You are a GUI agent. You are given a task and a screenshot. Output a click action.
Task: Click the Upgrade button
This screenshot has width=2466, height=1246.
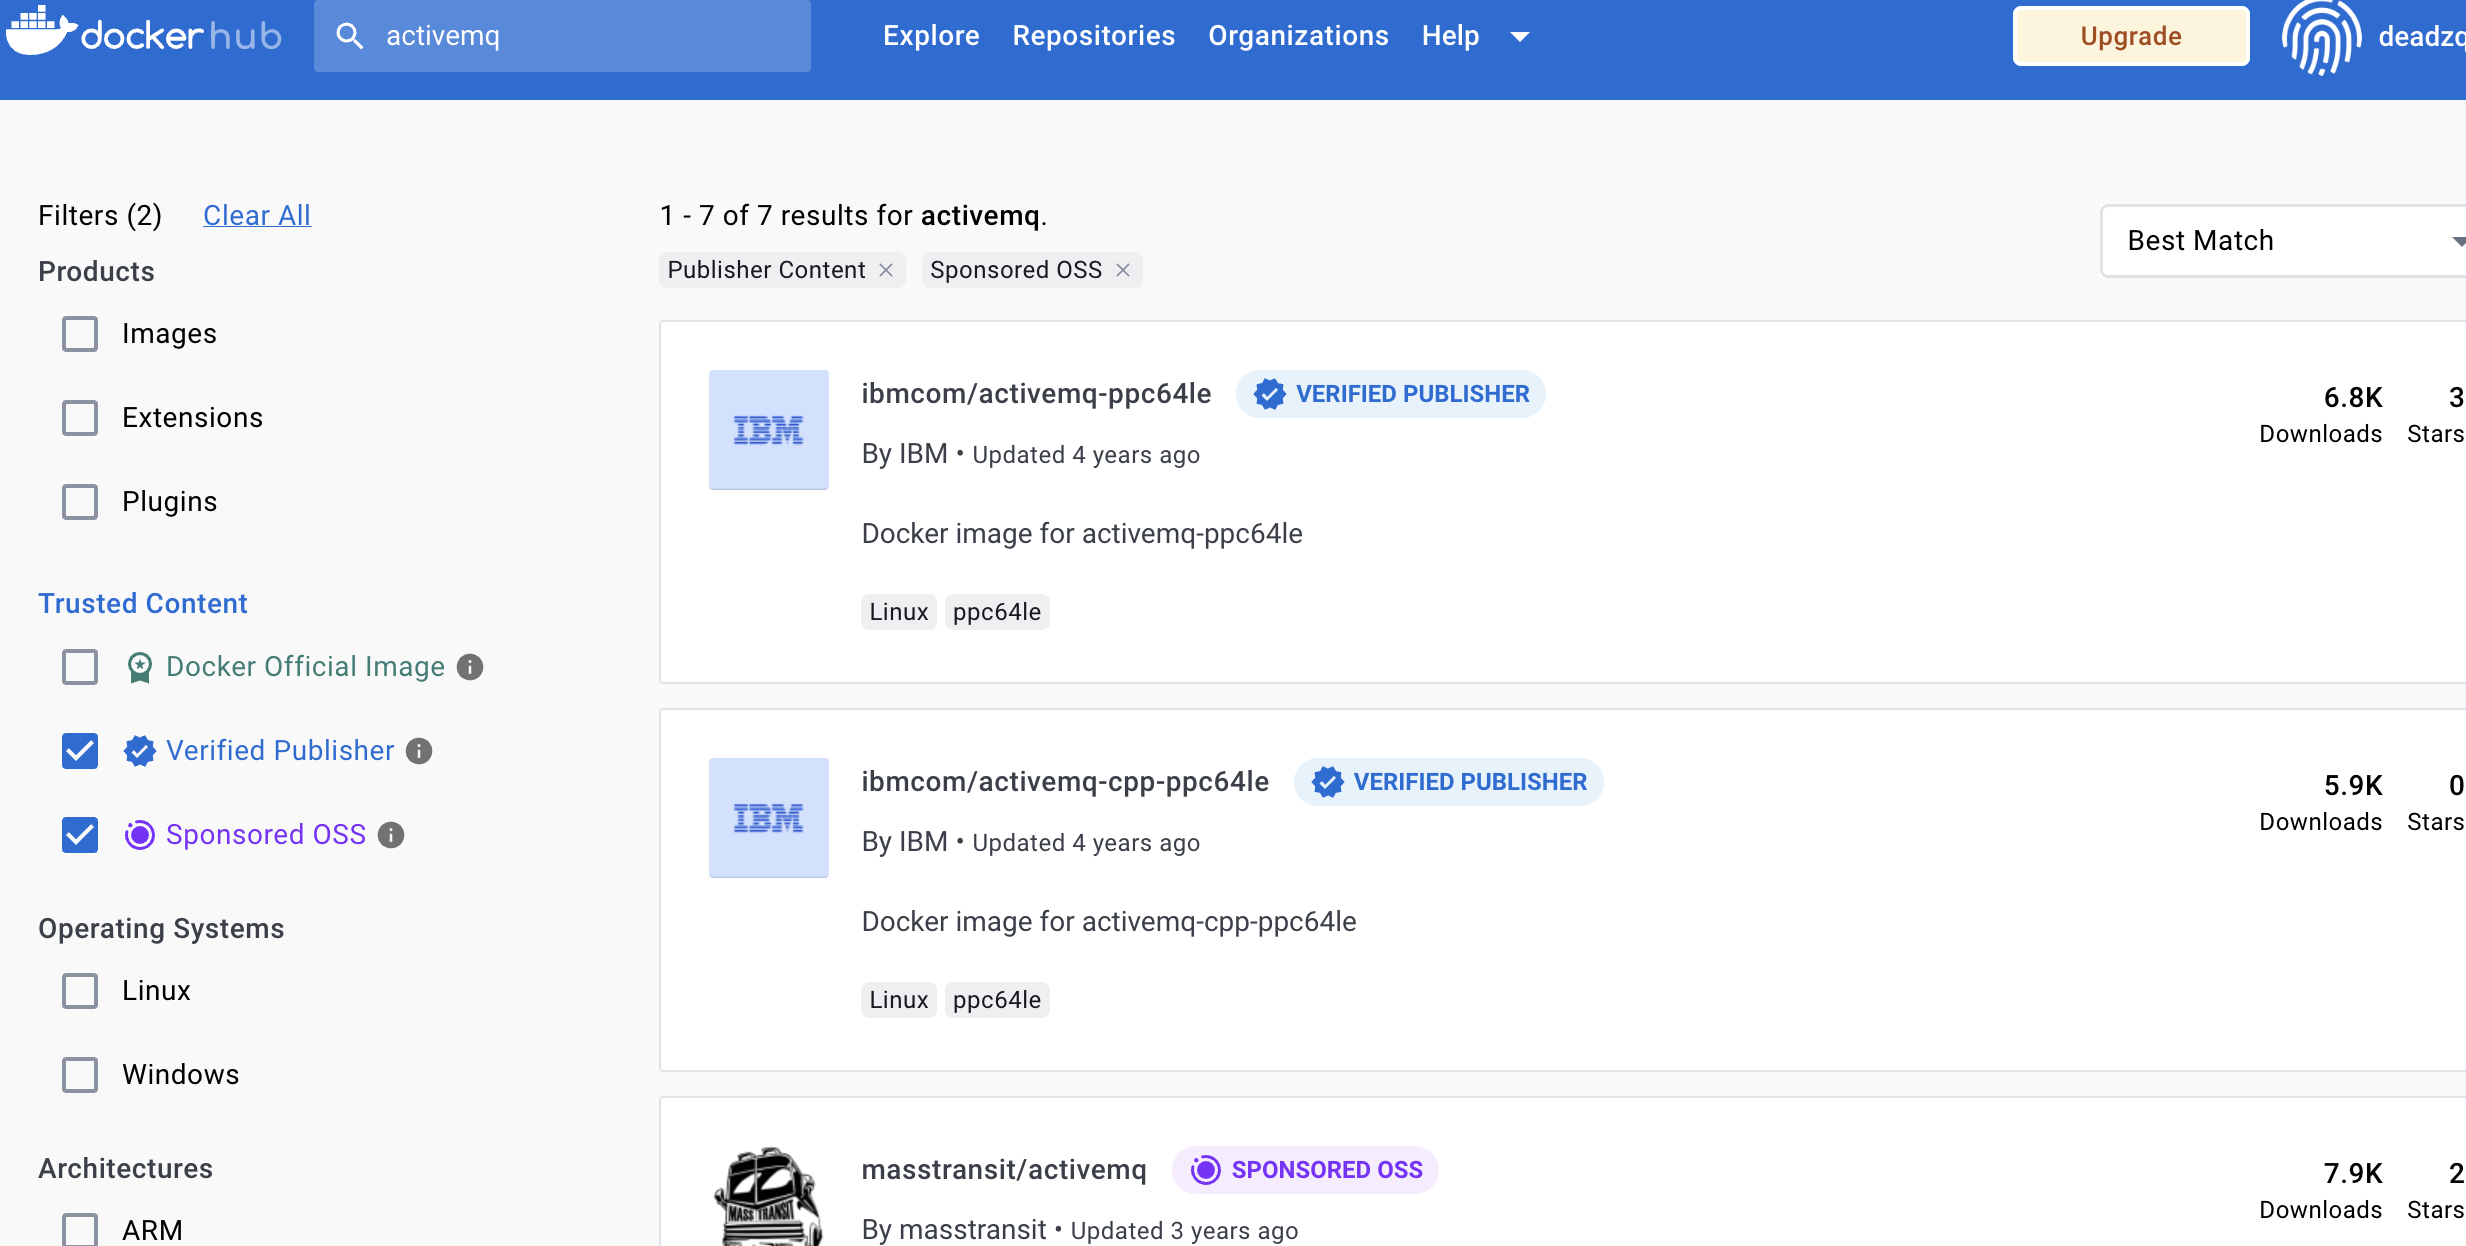pos(2130,36)
